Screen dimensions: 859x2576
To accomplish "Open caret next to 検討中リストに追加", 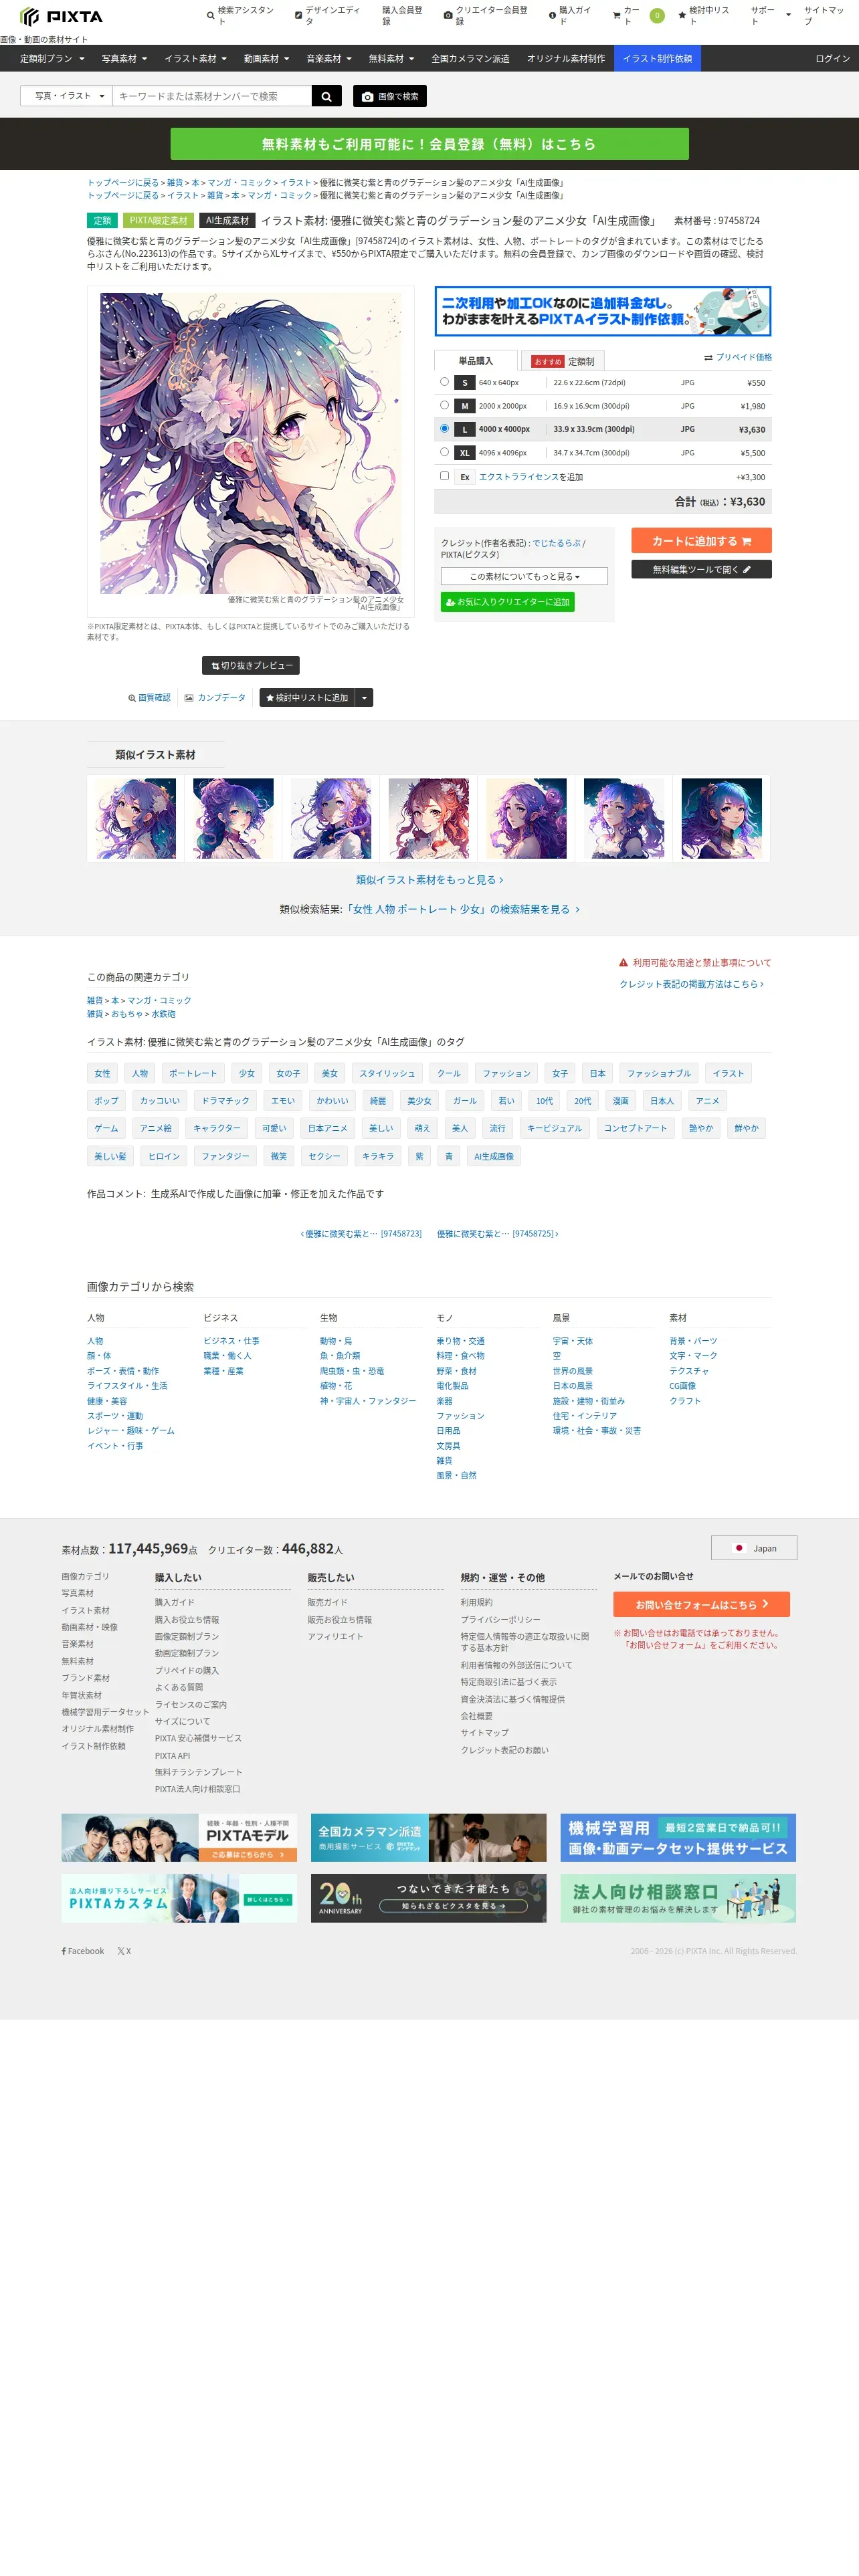I will (364, 698).
